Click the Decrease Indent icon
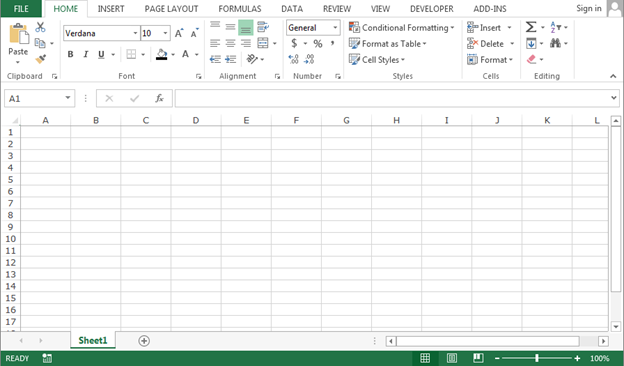This screenshot has width=624, height=366. point(215,59)
